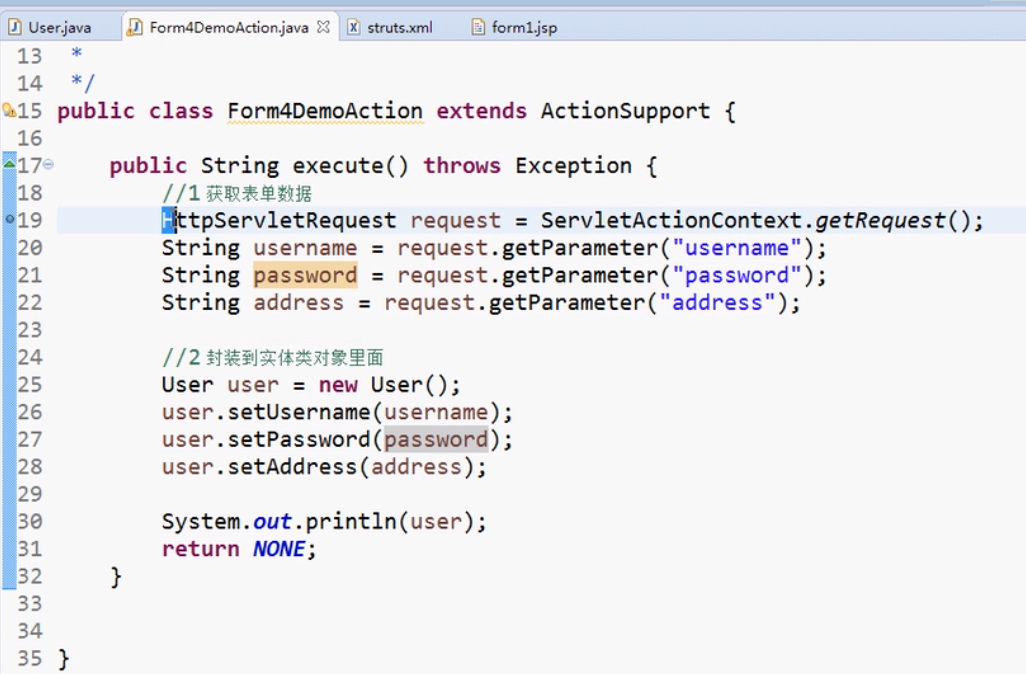This screenshot has height=674, width=1026.
Task: Click the username variable declaration on line 20
Action: [x=305, y=248]
